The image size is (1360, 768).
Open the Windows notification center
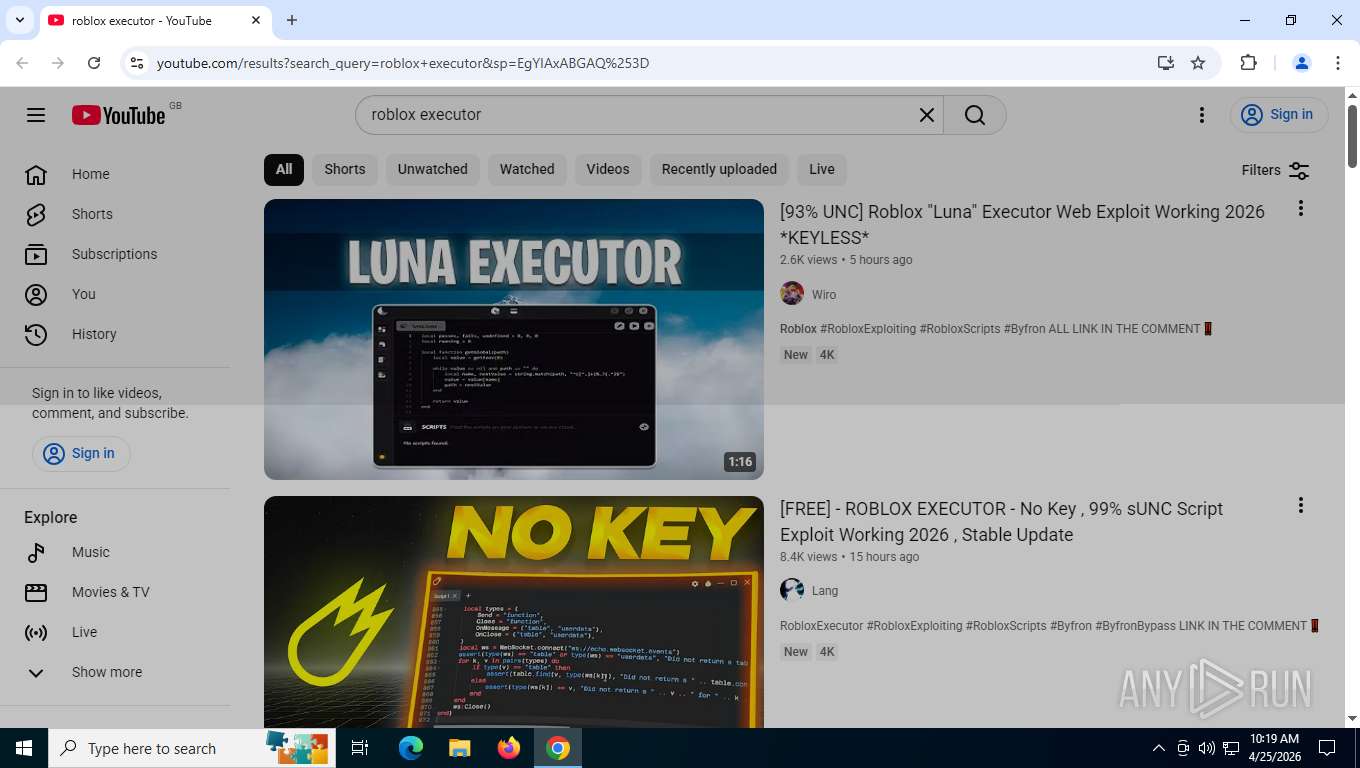coord(1327,748)
